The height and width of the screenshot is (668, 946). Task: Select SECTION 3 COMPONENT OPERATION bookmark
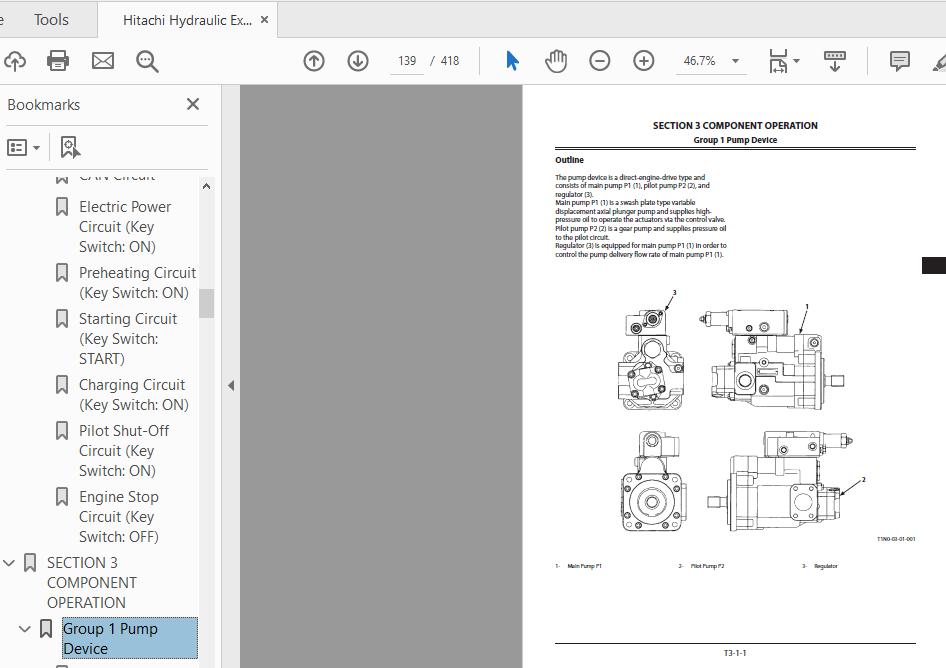pos(92,582)
